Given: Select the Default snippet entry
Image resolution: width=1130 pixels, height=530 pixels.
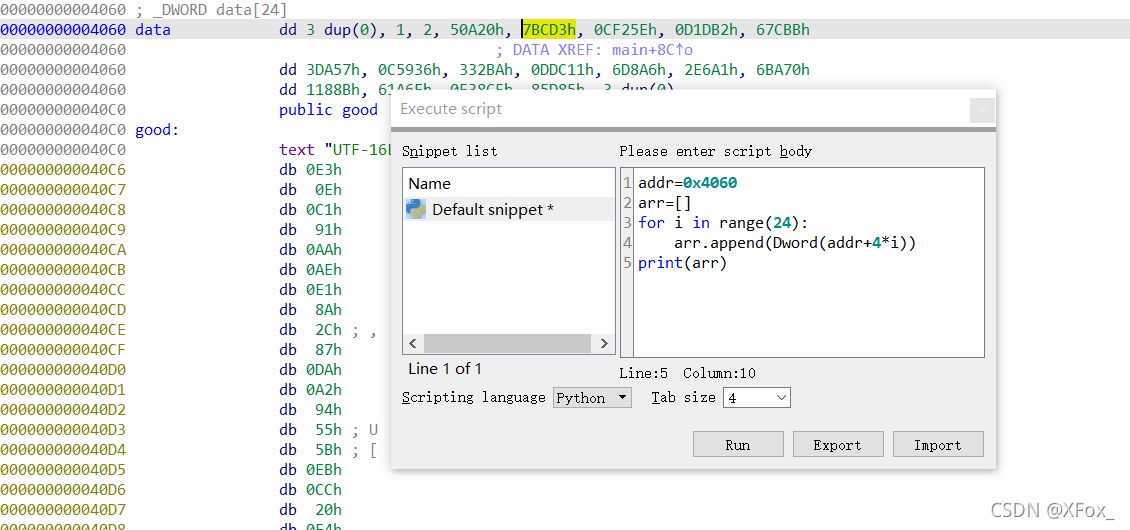Looking at the screenshot, I should click(x=509, y=209).
